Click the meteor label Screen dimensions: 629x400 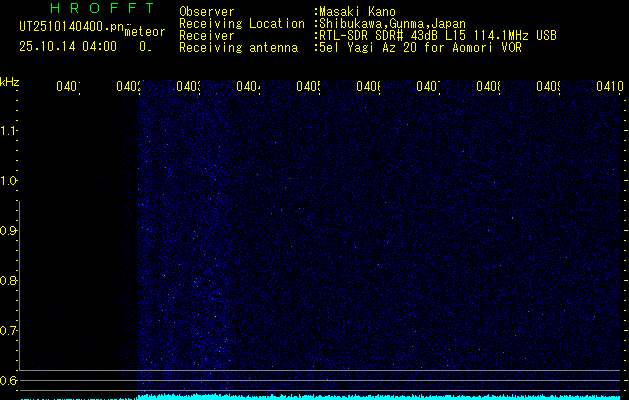145,32
